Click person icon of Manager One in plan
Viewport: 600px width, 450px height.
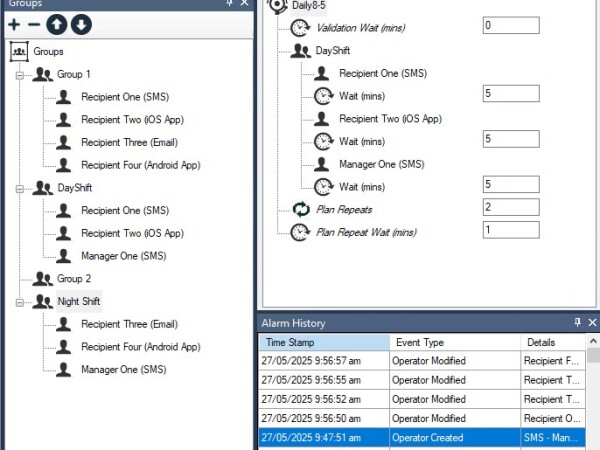click(321, 164)
